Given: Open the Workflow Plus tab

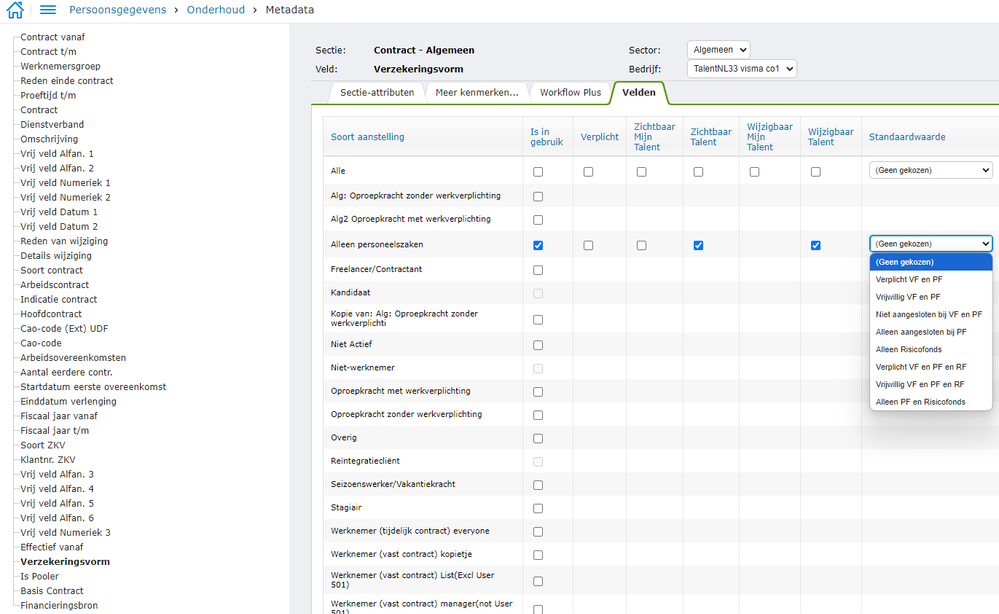Looking at the screenshot, I should click(570, 92).
